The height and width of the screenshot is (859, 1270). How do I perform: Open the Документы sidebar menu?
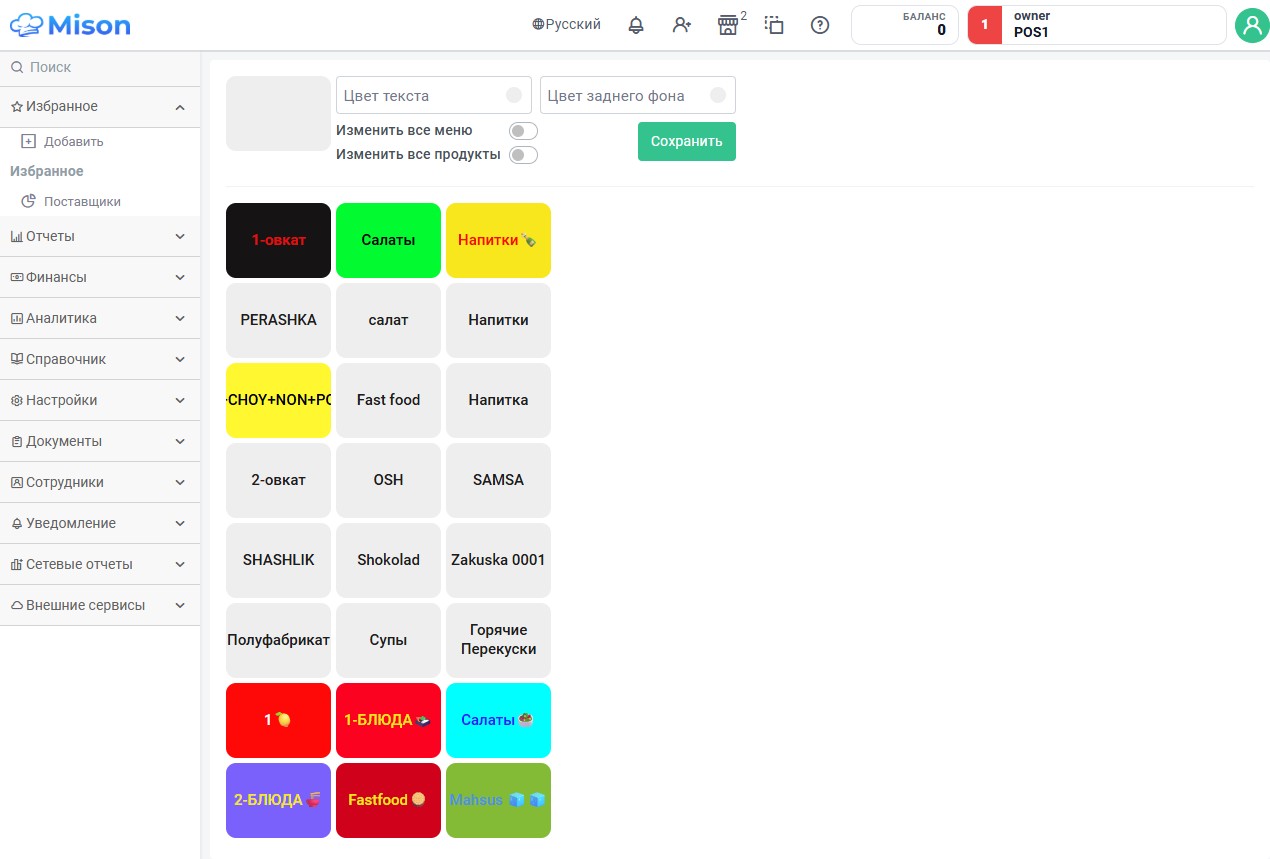100,442
